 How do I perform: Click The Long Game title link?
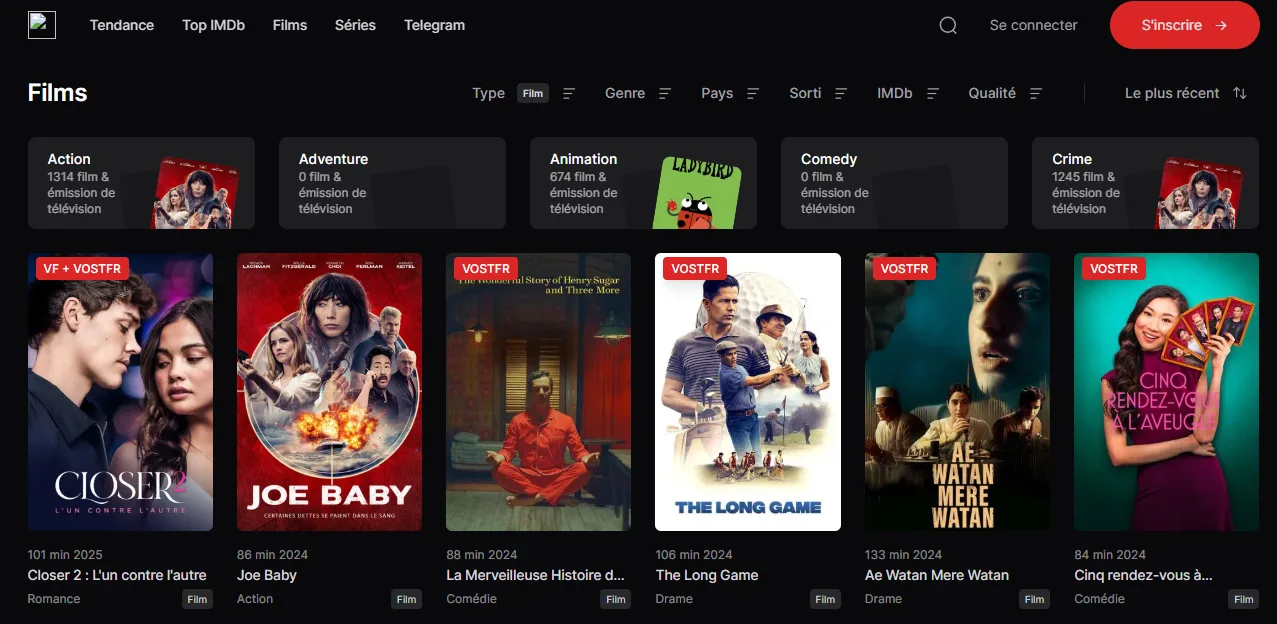point(707,575)
